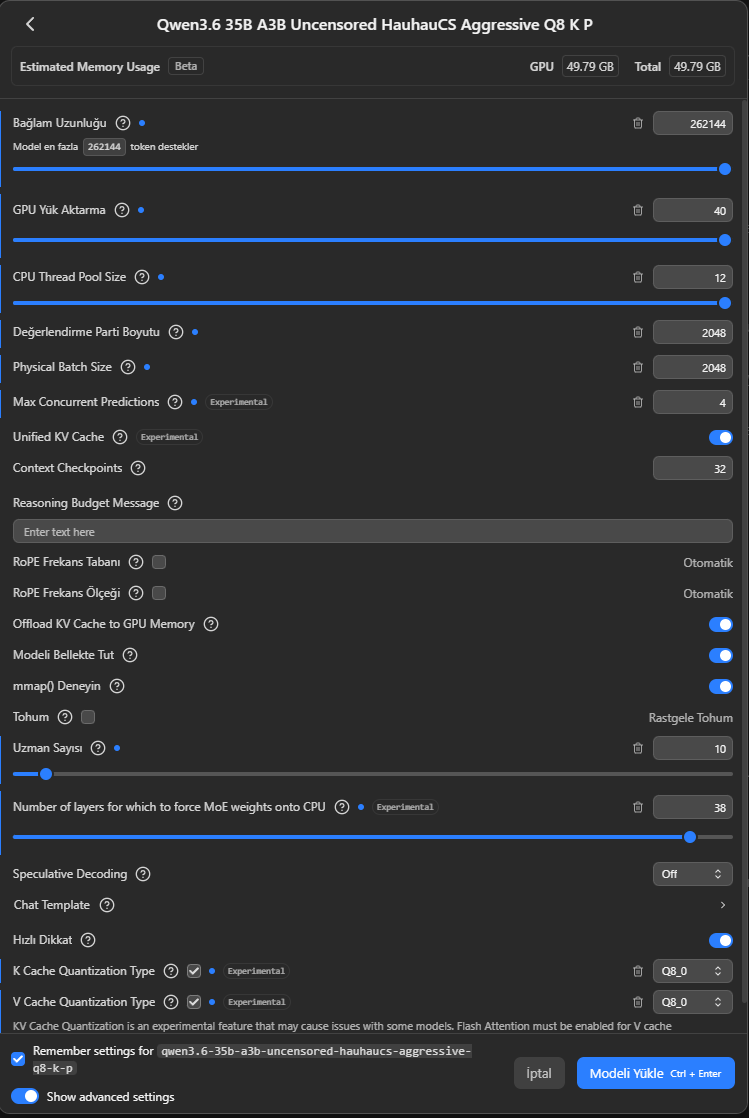Viewport: 749px width, 1118px height.
Task: Click İptal button
Action: 539,1073
